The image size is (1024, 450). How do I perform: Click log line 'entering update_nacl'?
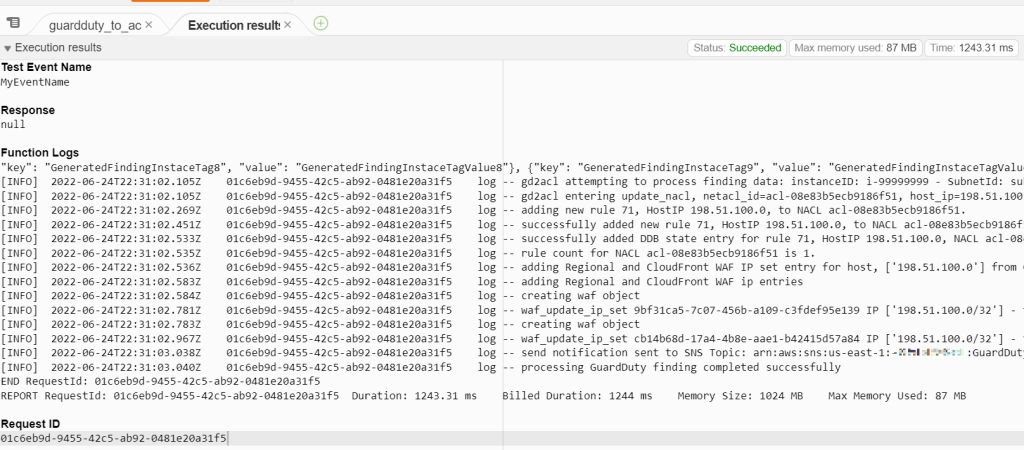point(512,196)
